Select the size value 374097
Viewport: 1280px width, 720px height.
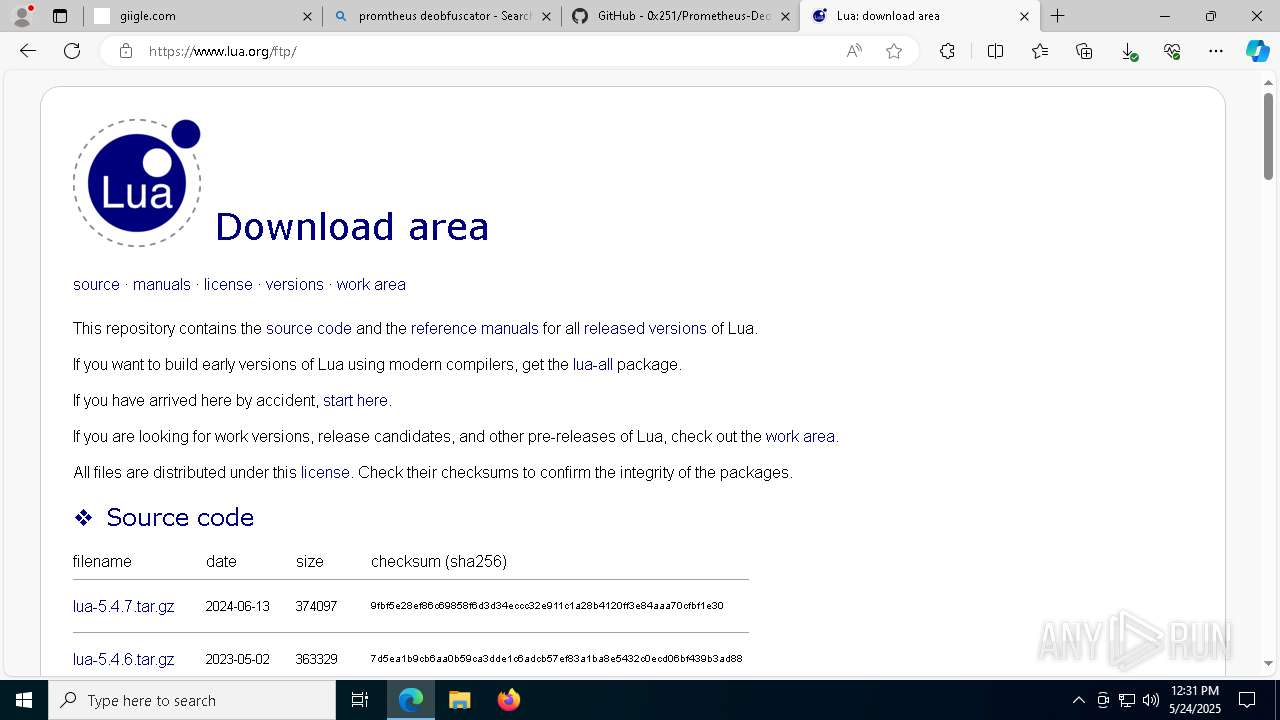click(x=316, y=606)
